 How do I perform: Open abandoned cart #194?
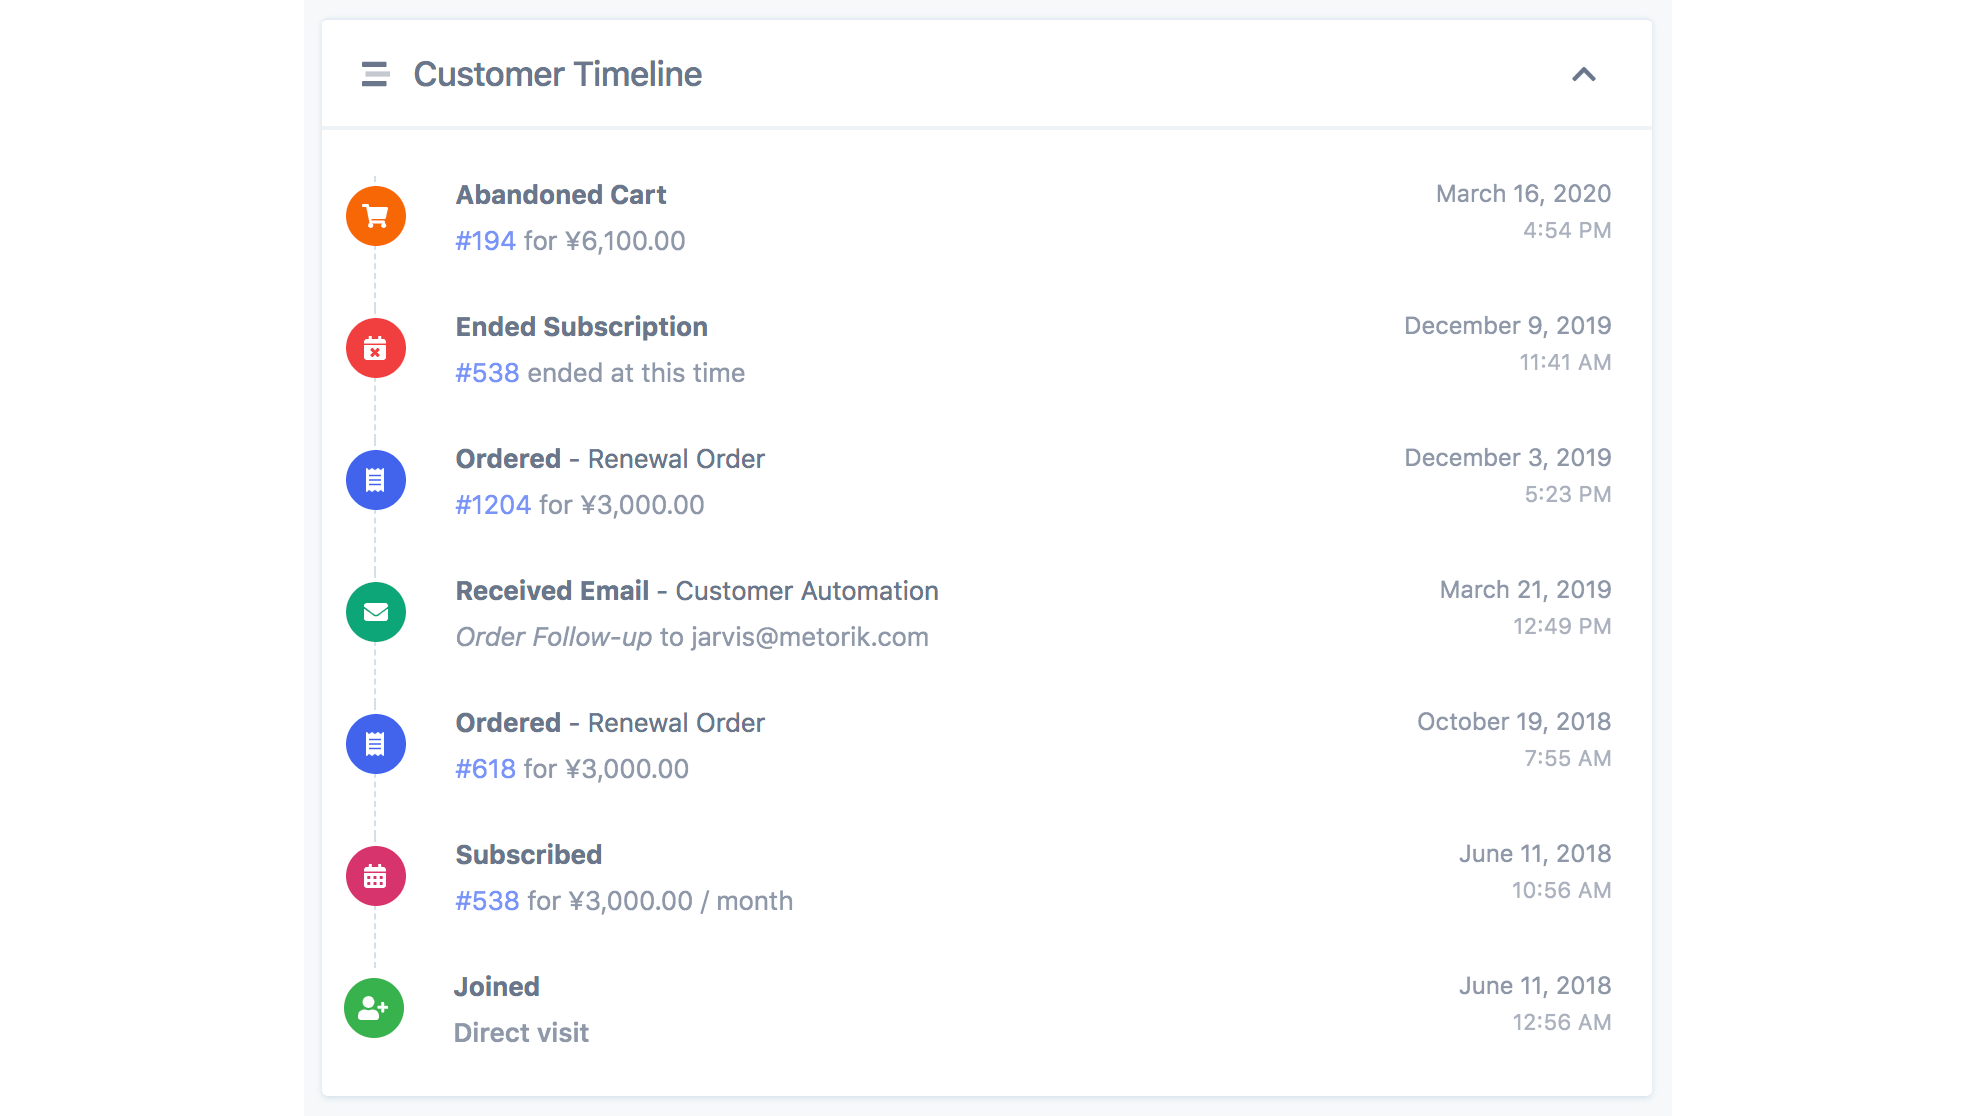pyautogui.click(x=485, y=240)
